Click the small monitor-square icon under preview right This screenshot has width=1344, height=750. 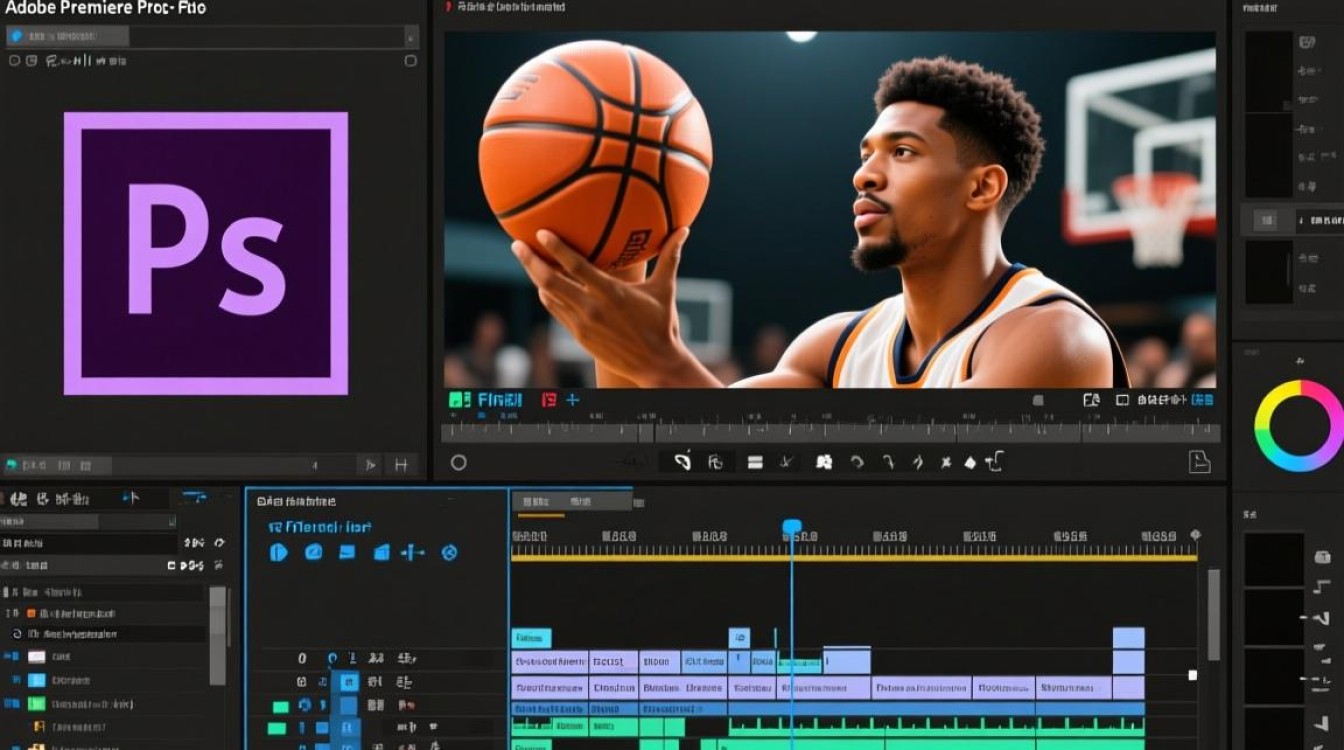pos(1122,400)
